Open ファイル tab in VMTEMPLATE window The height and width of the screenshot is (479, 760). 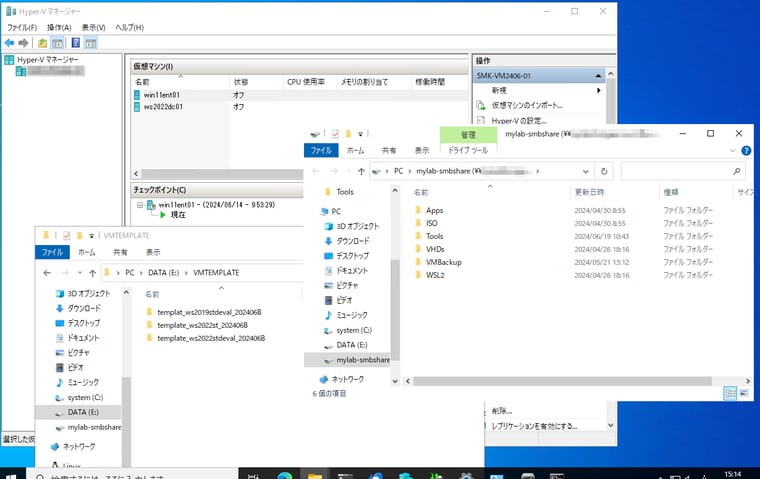[52, 252]
